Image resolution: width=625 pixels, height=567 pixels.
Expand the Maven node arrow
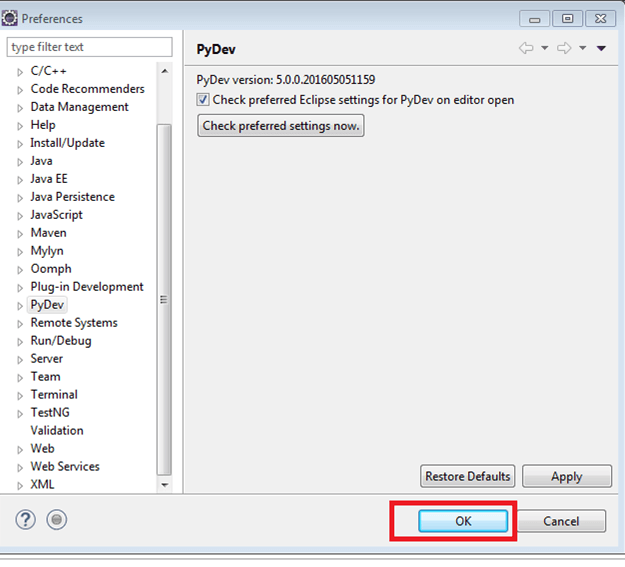20,234
